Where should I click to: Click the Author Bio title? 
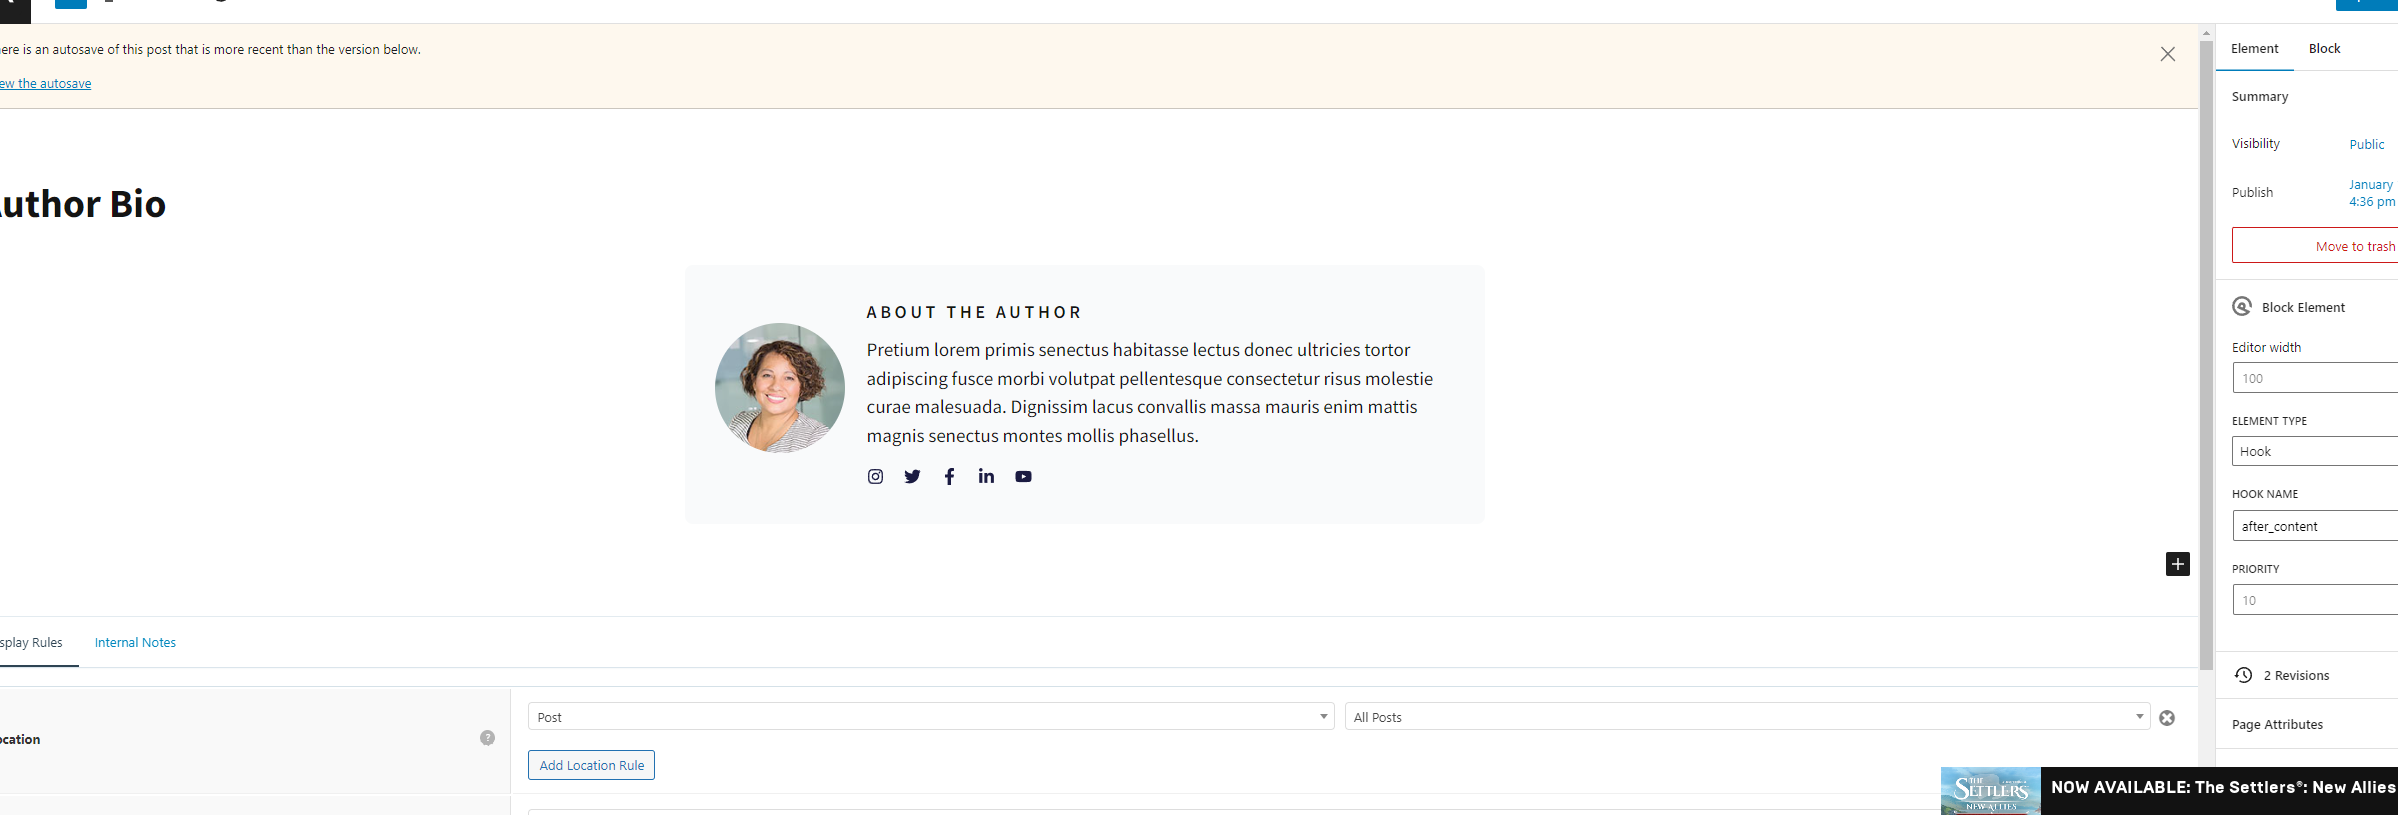82,204
